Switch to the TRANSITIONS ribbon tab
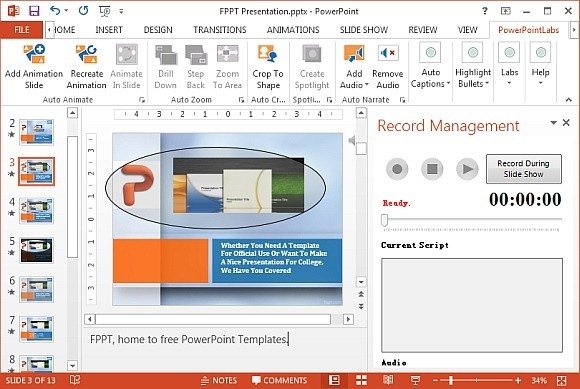Image resolution: width=580 pixels, height=389 pixels. click(220, 30)
